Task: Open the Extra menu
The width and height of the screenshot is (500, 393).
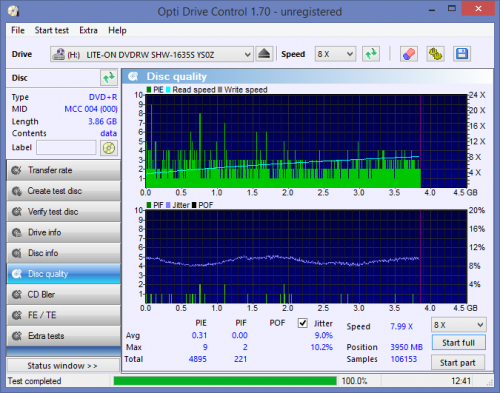Action: 88,30
